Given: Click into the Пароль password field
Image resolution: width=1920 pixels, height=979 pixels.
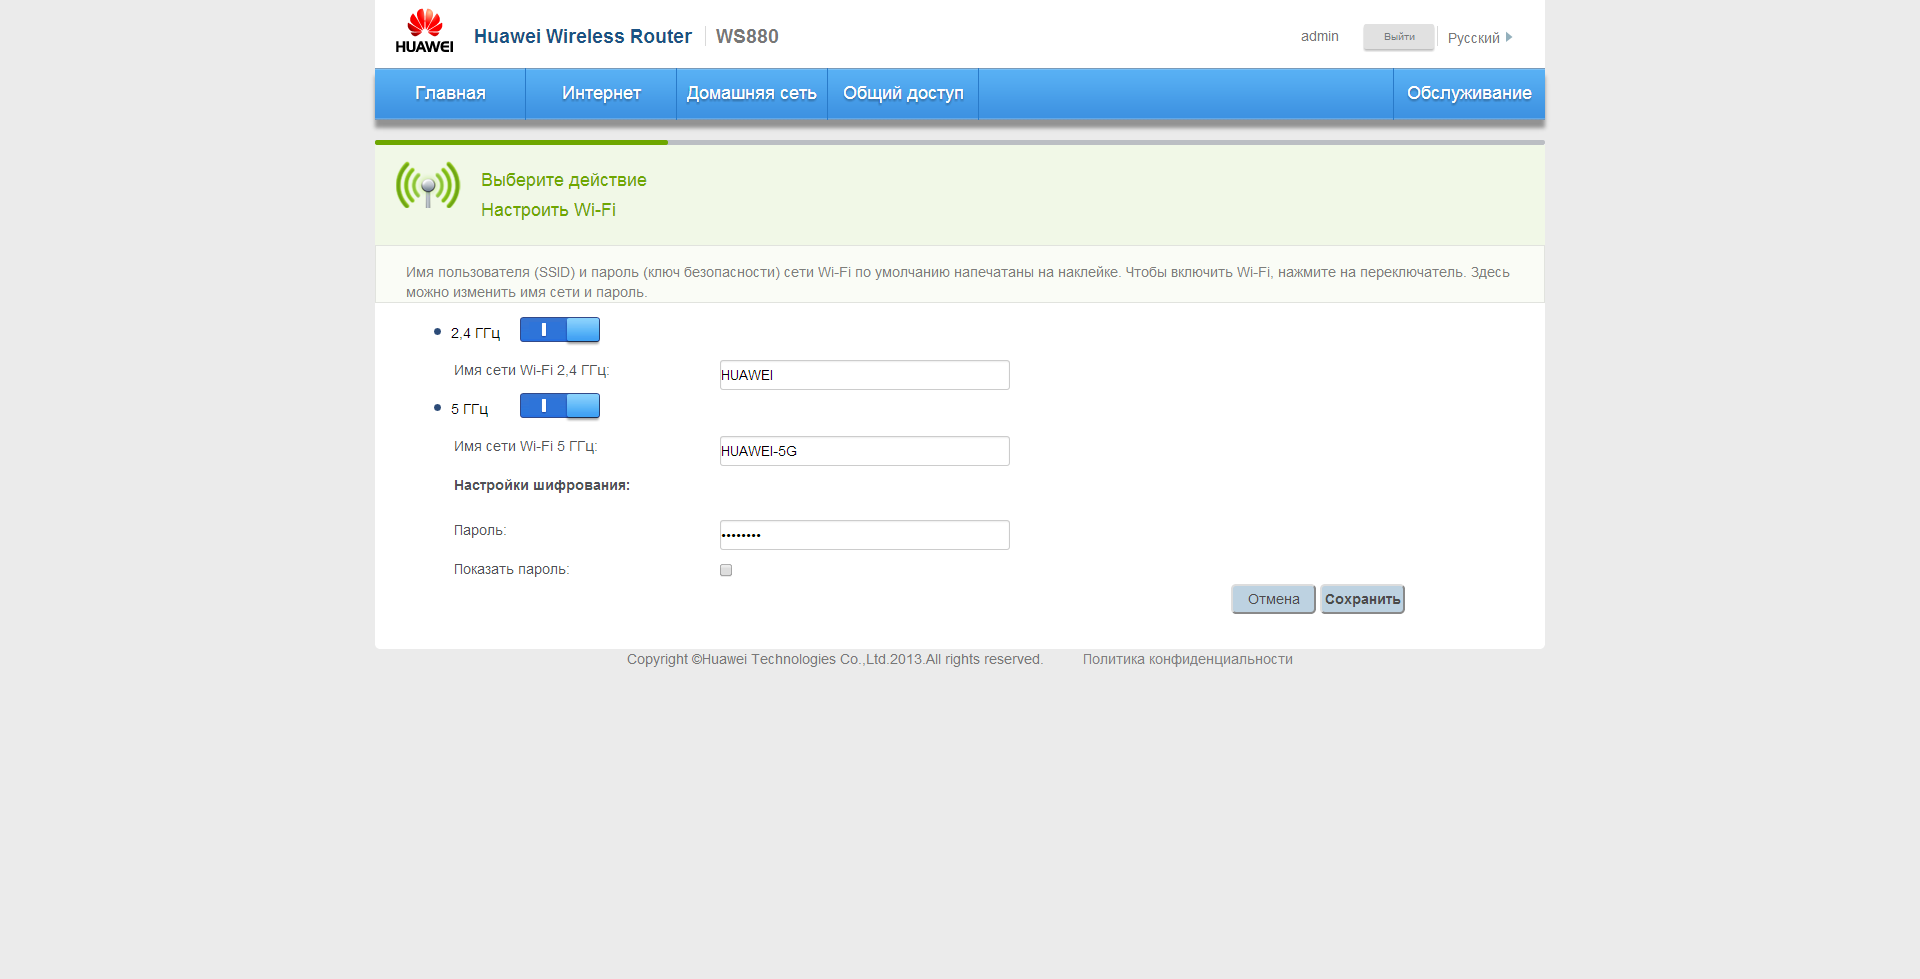Looking at the screenshot, I should coord(865,535).
